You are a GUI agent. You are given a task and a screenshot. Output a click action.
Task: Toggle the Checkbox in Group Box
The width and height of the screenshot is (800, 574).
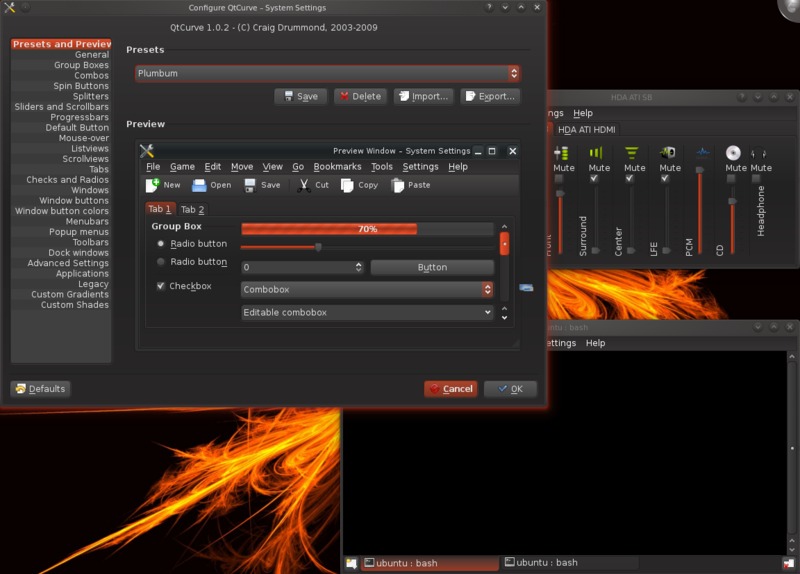point(161,286)
